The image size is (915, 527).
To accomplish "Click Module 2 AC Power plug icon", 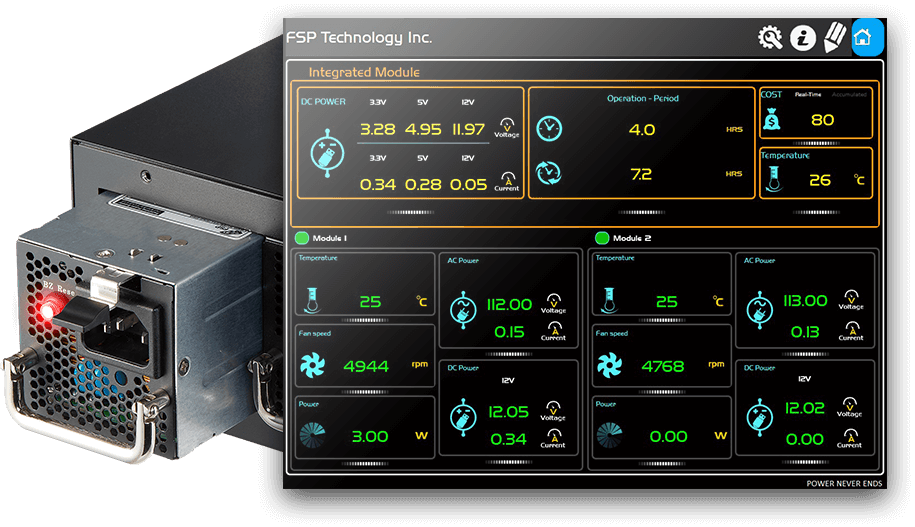I will (760, 310).
